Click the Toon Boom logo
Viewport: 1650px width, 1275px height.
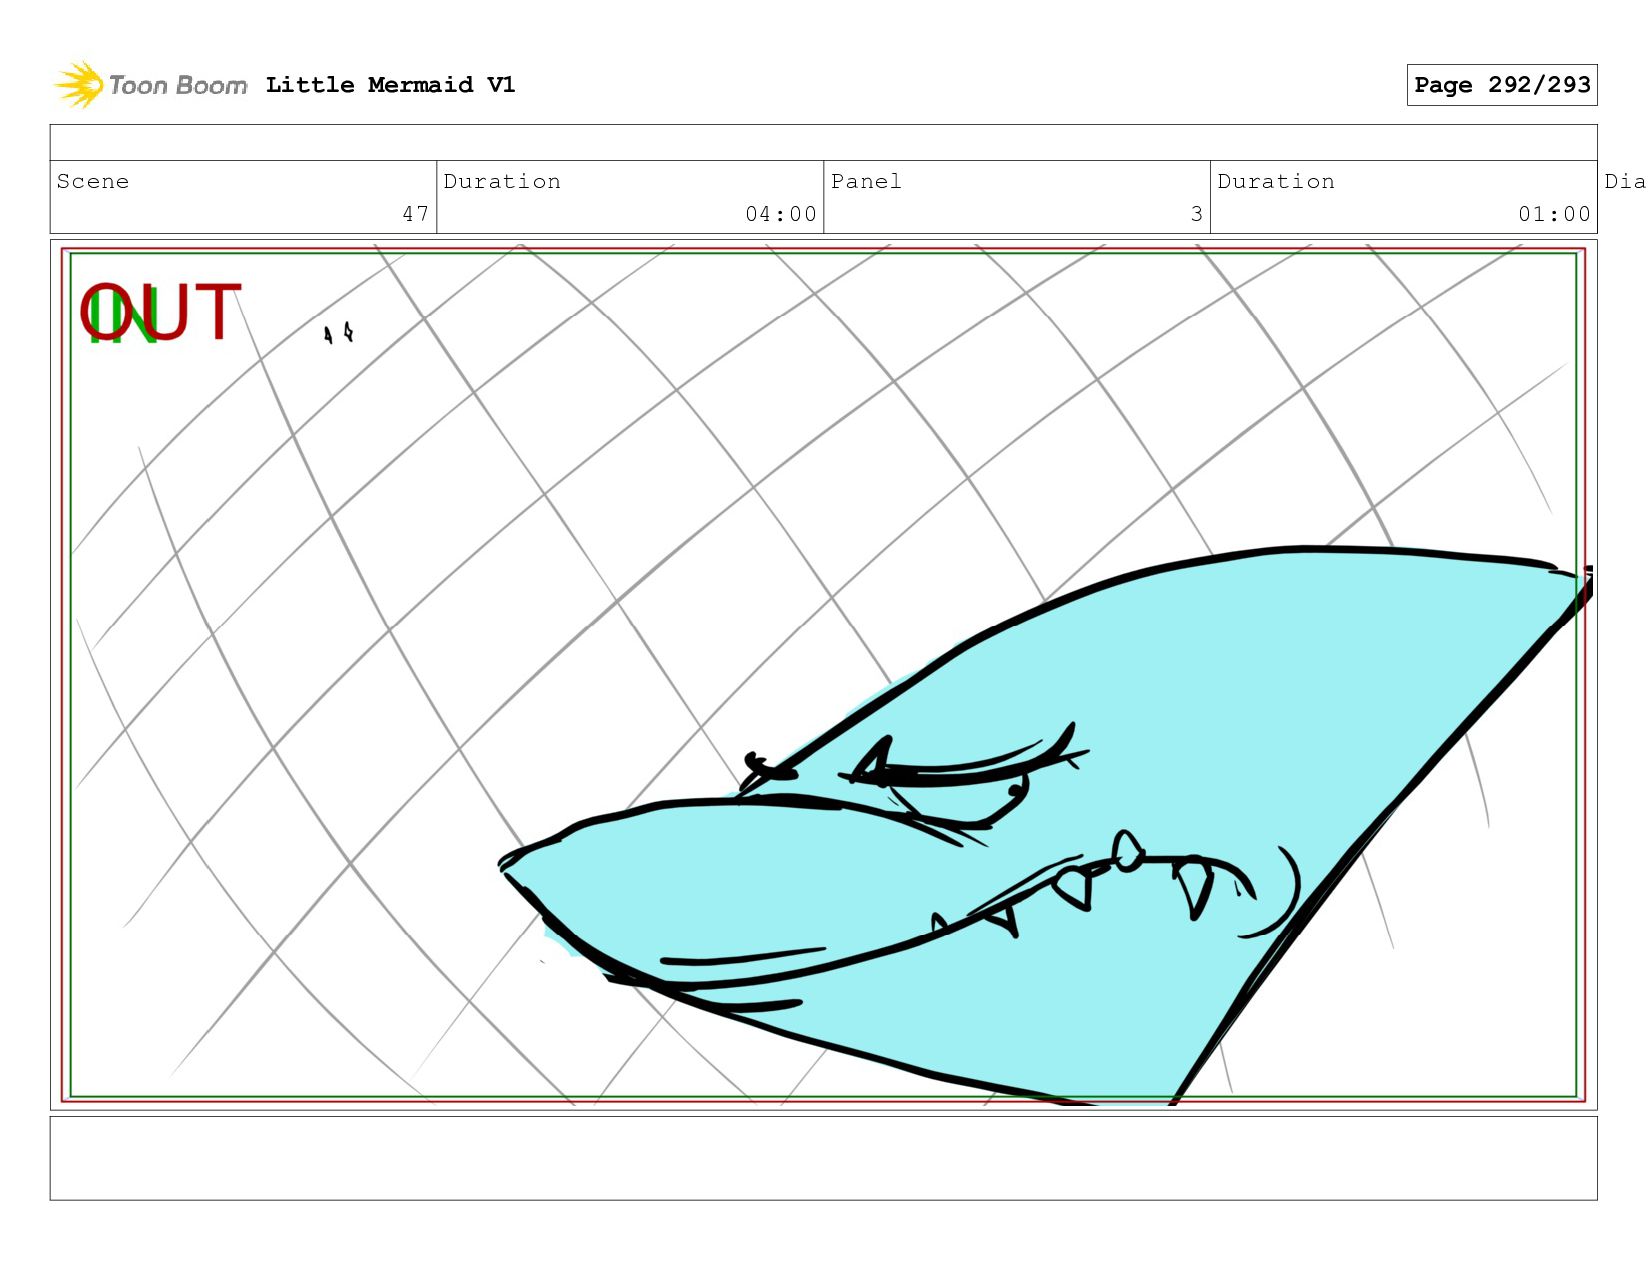[150, 85]
